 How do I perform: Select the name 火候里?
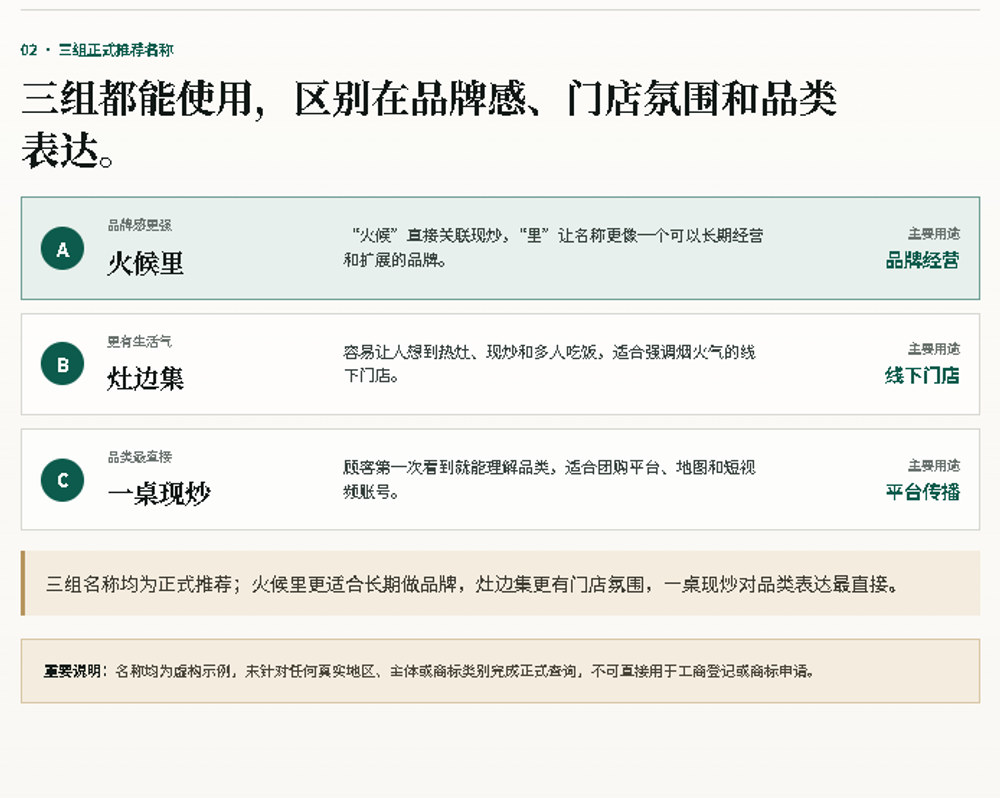[x=145, y=263]
